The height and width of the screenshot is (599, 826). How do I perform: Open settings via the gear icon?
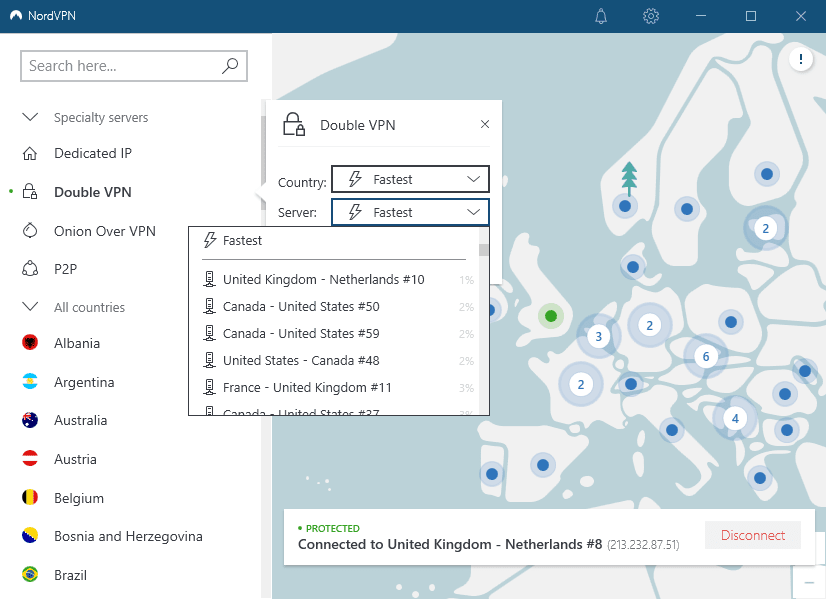coord(651,16)
